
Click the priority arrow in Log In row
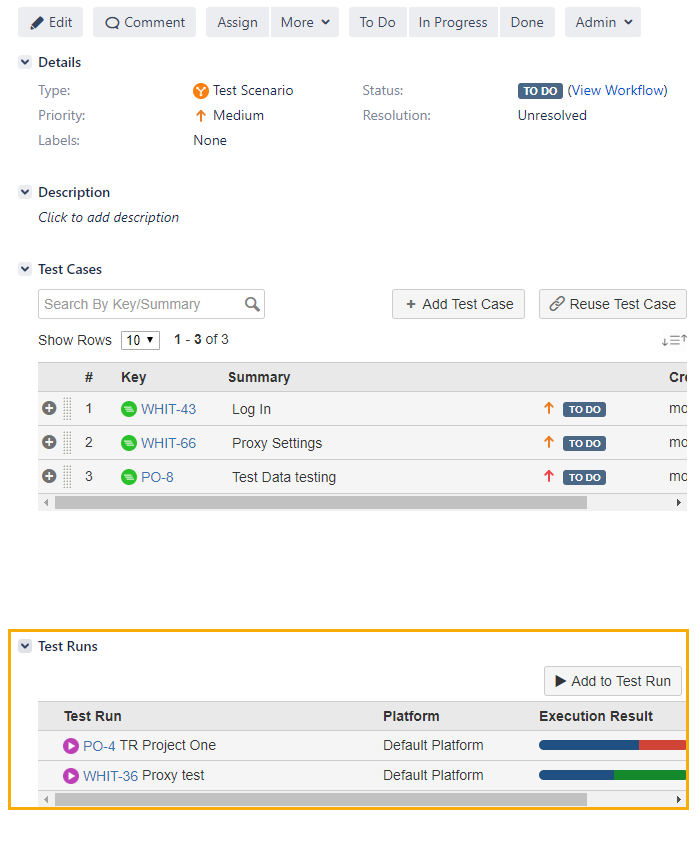click(549, 408)
